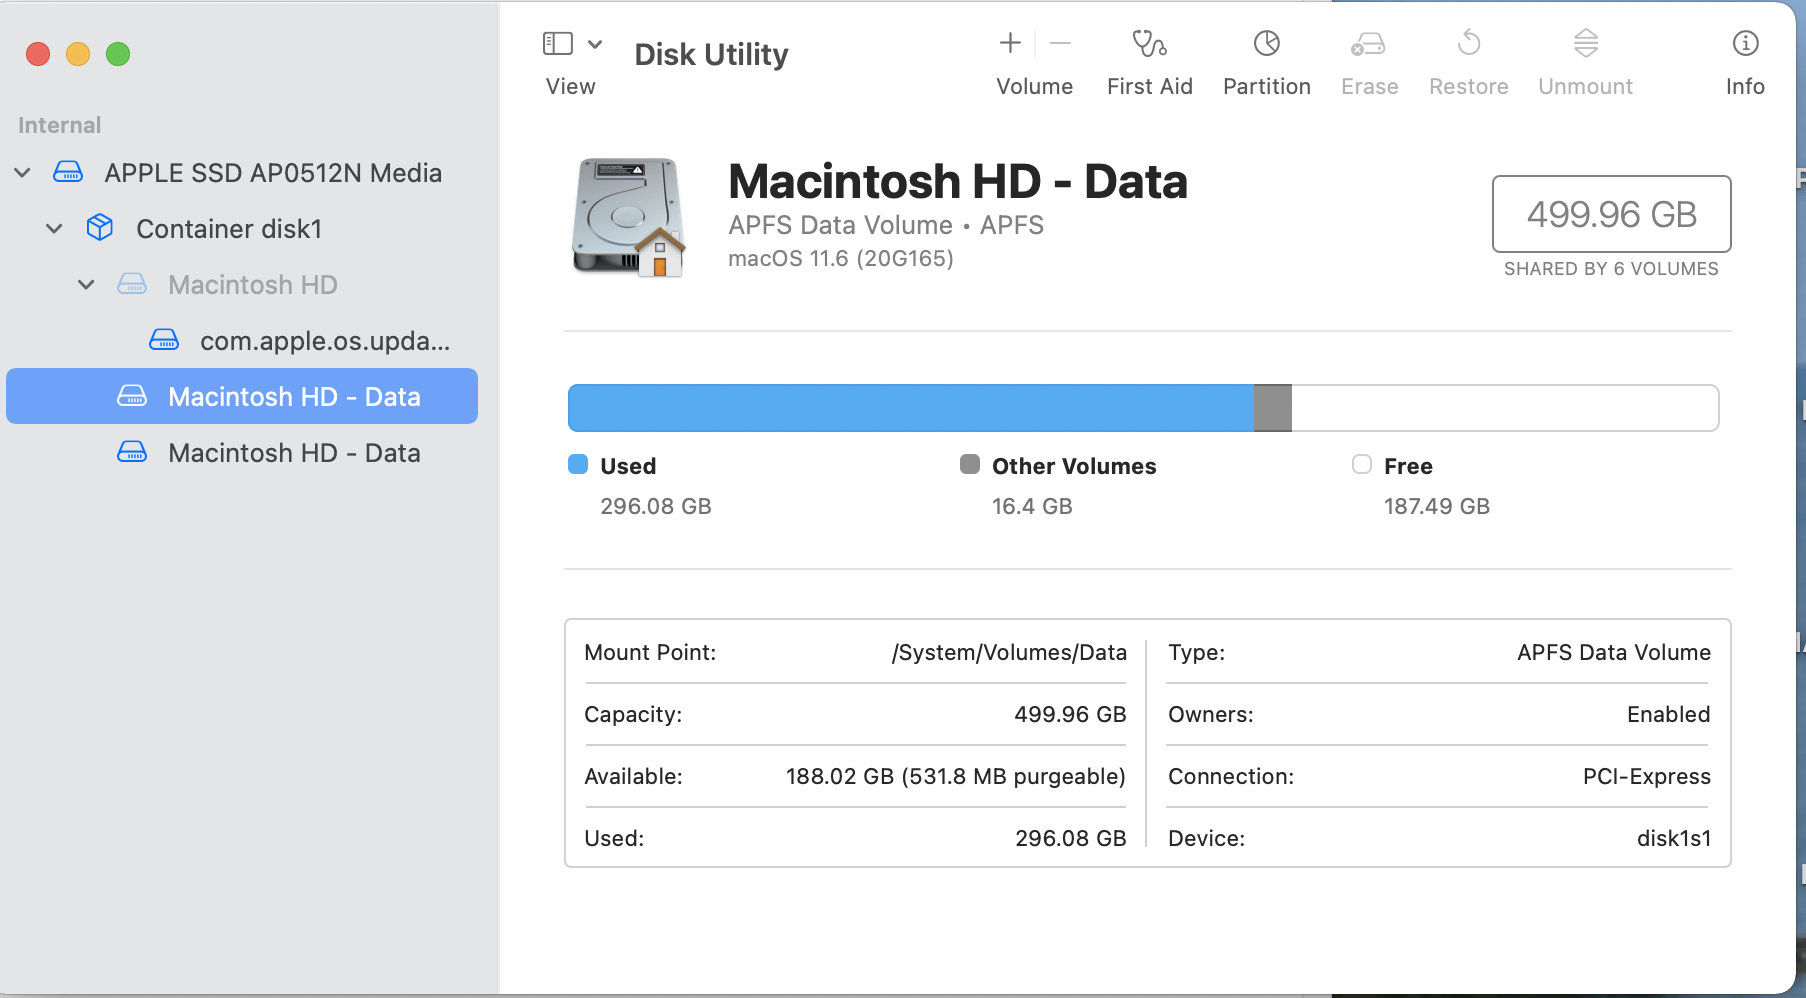
Task: Collapse the APPLE SSD AP0512N Media tree
Action: (x=23, y=173)
